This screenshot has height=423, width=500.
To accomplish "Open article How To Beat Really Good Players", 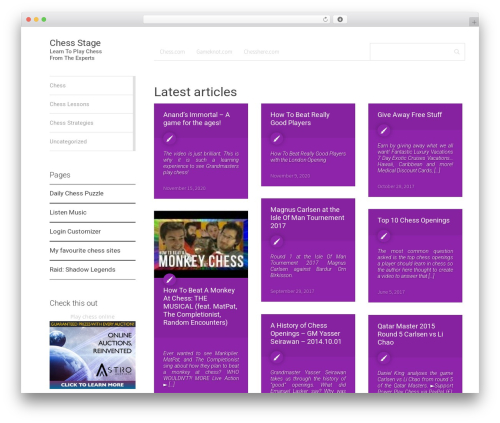I will (x=300, y=119).
